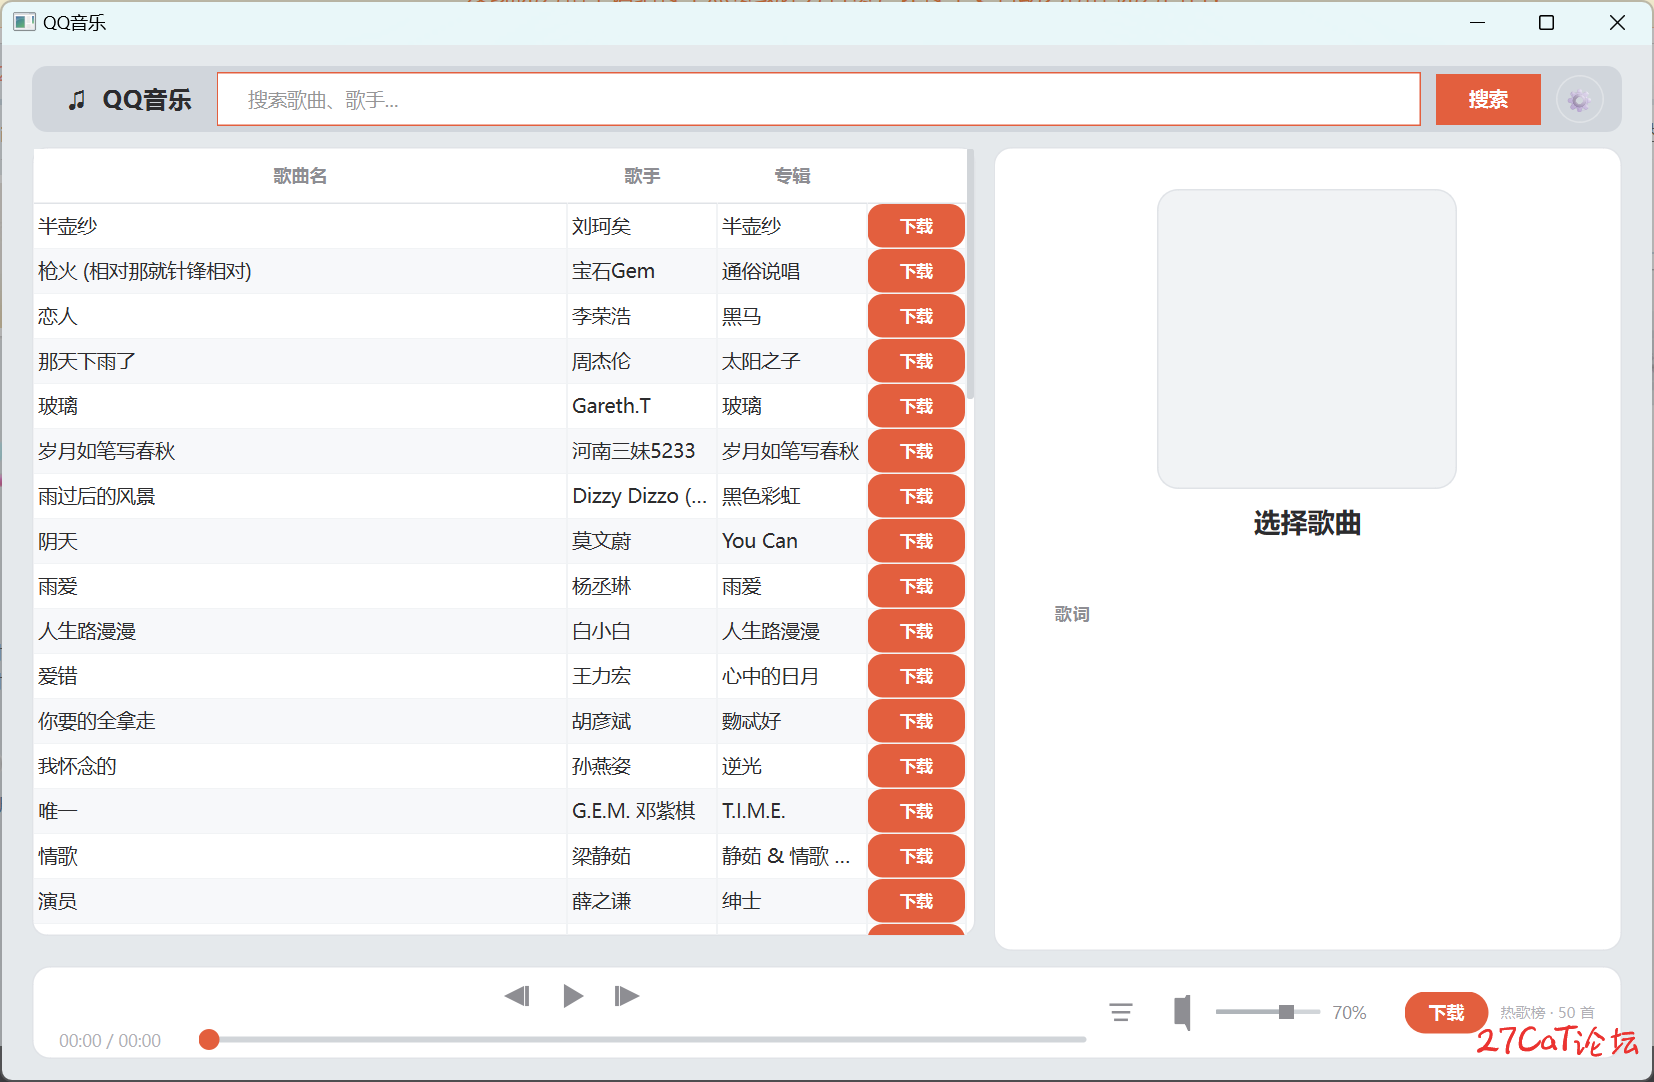Click the orange 搜索 search button

(x=1488, y=99)
